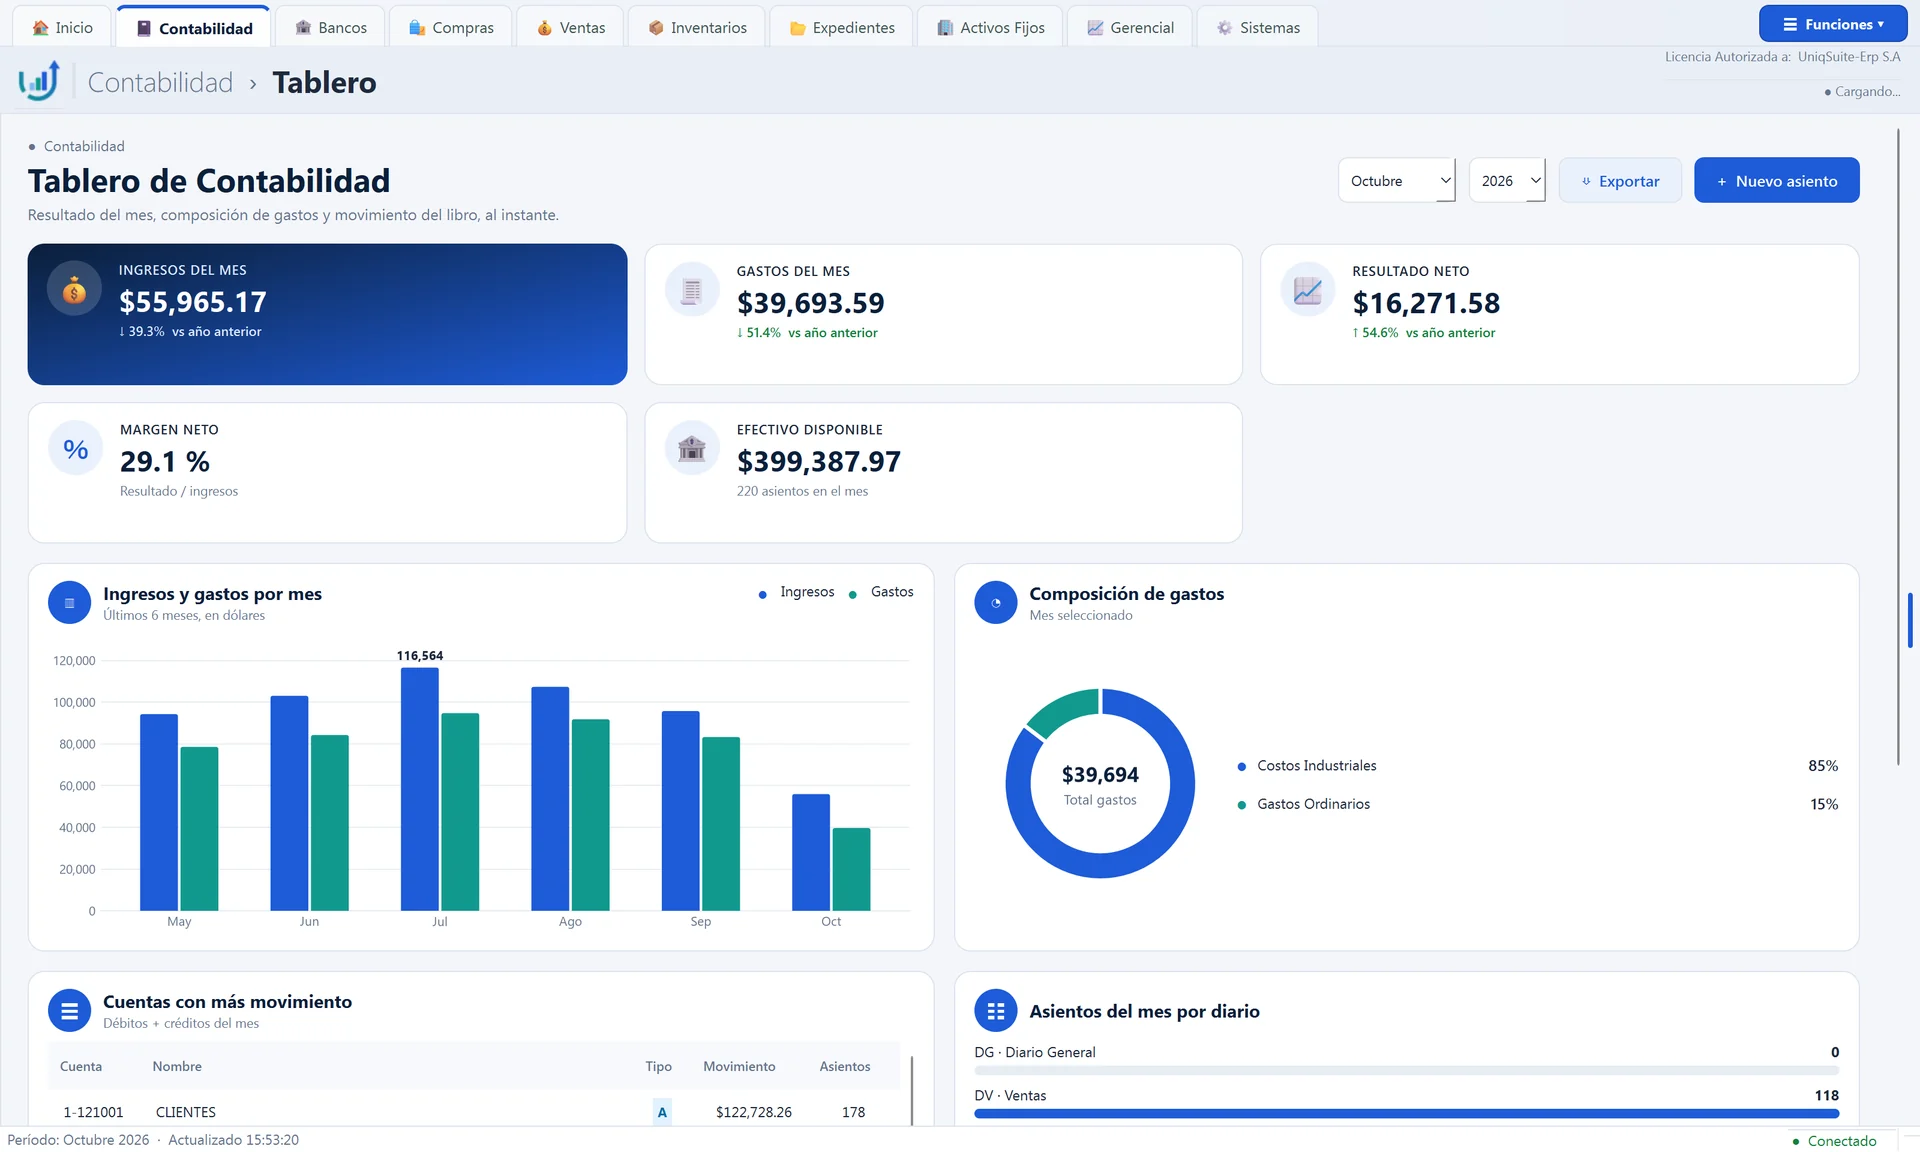
Task: Click the box icon on Inventarios tab
Action: point(656,28)
